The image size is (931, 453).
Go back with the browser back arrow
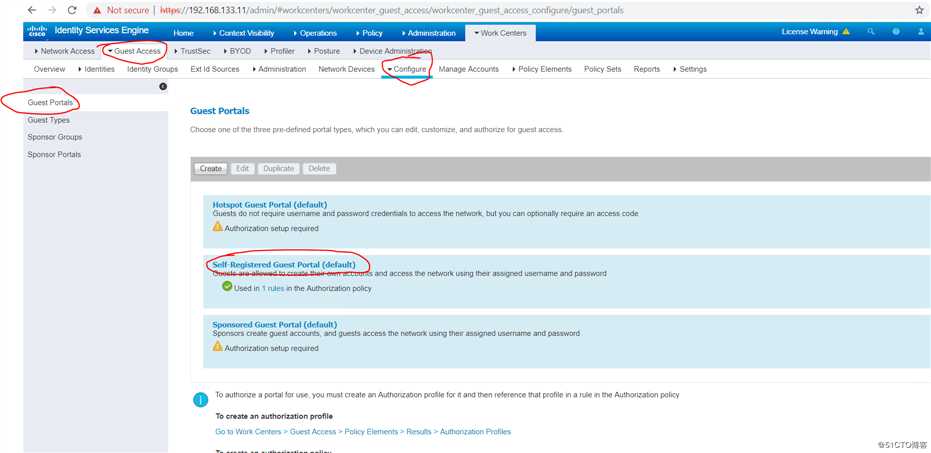[32, 10]
